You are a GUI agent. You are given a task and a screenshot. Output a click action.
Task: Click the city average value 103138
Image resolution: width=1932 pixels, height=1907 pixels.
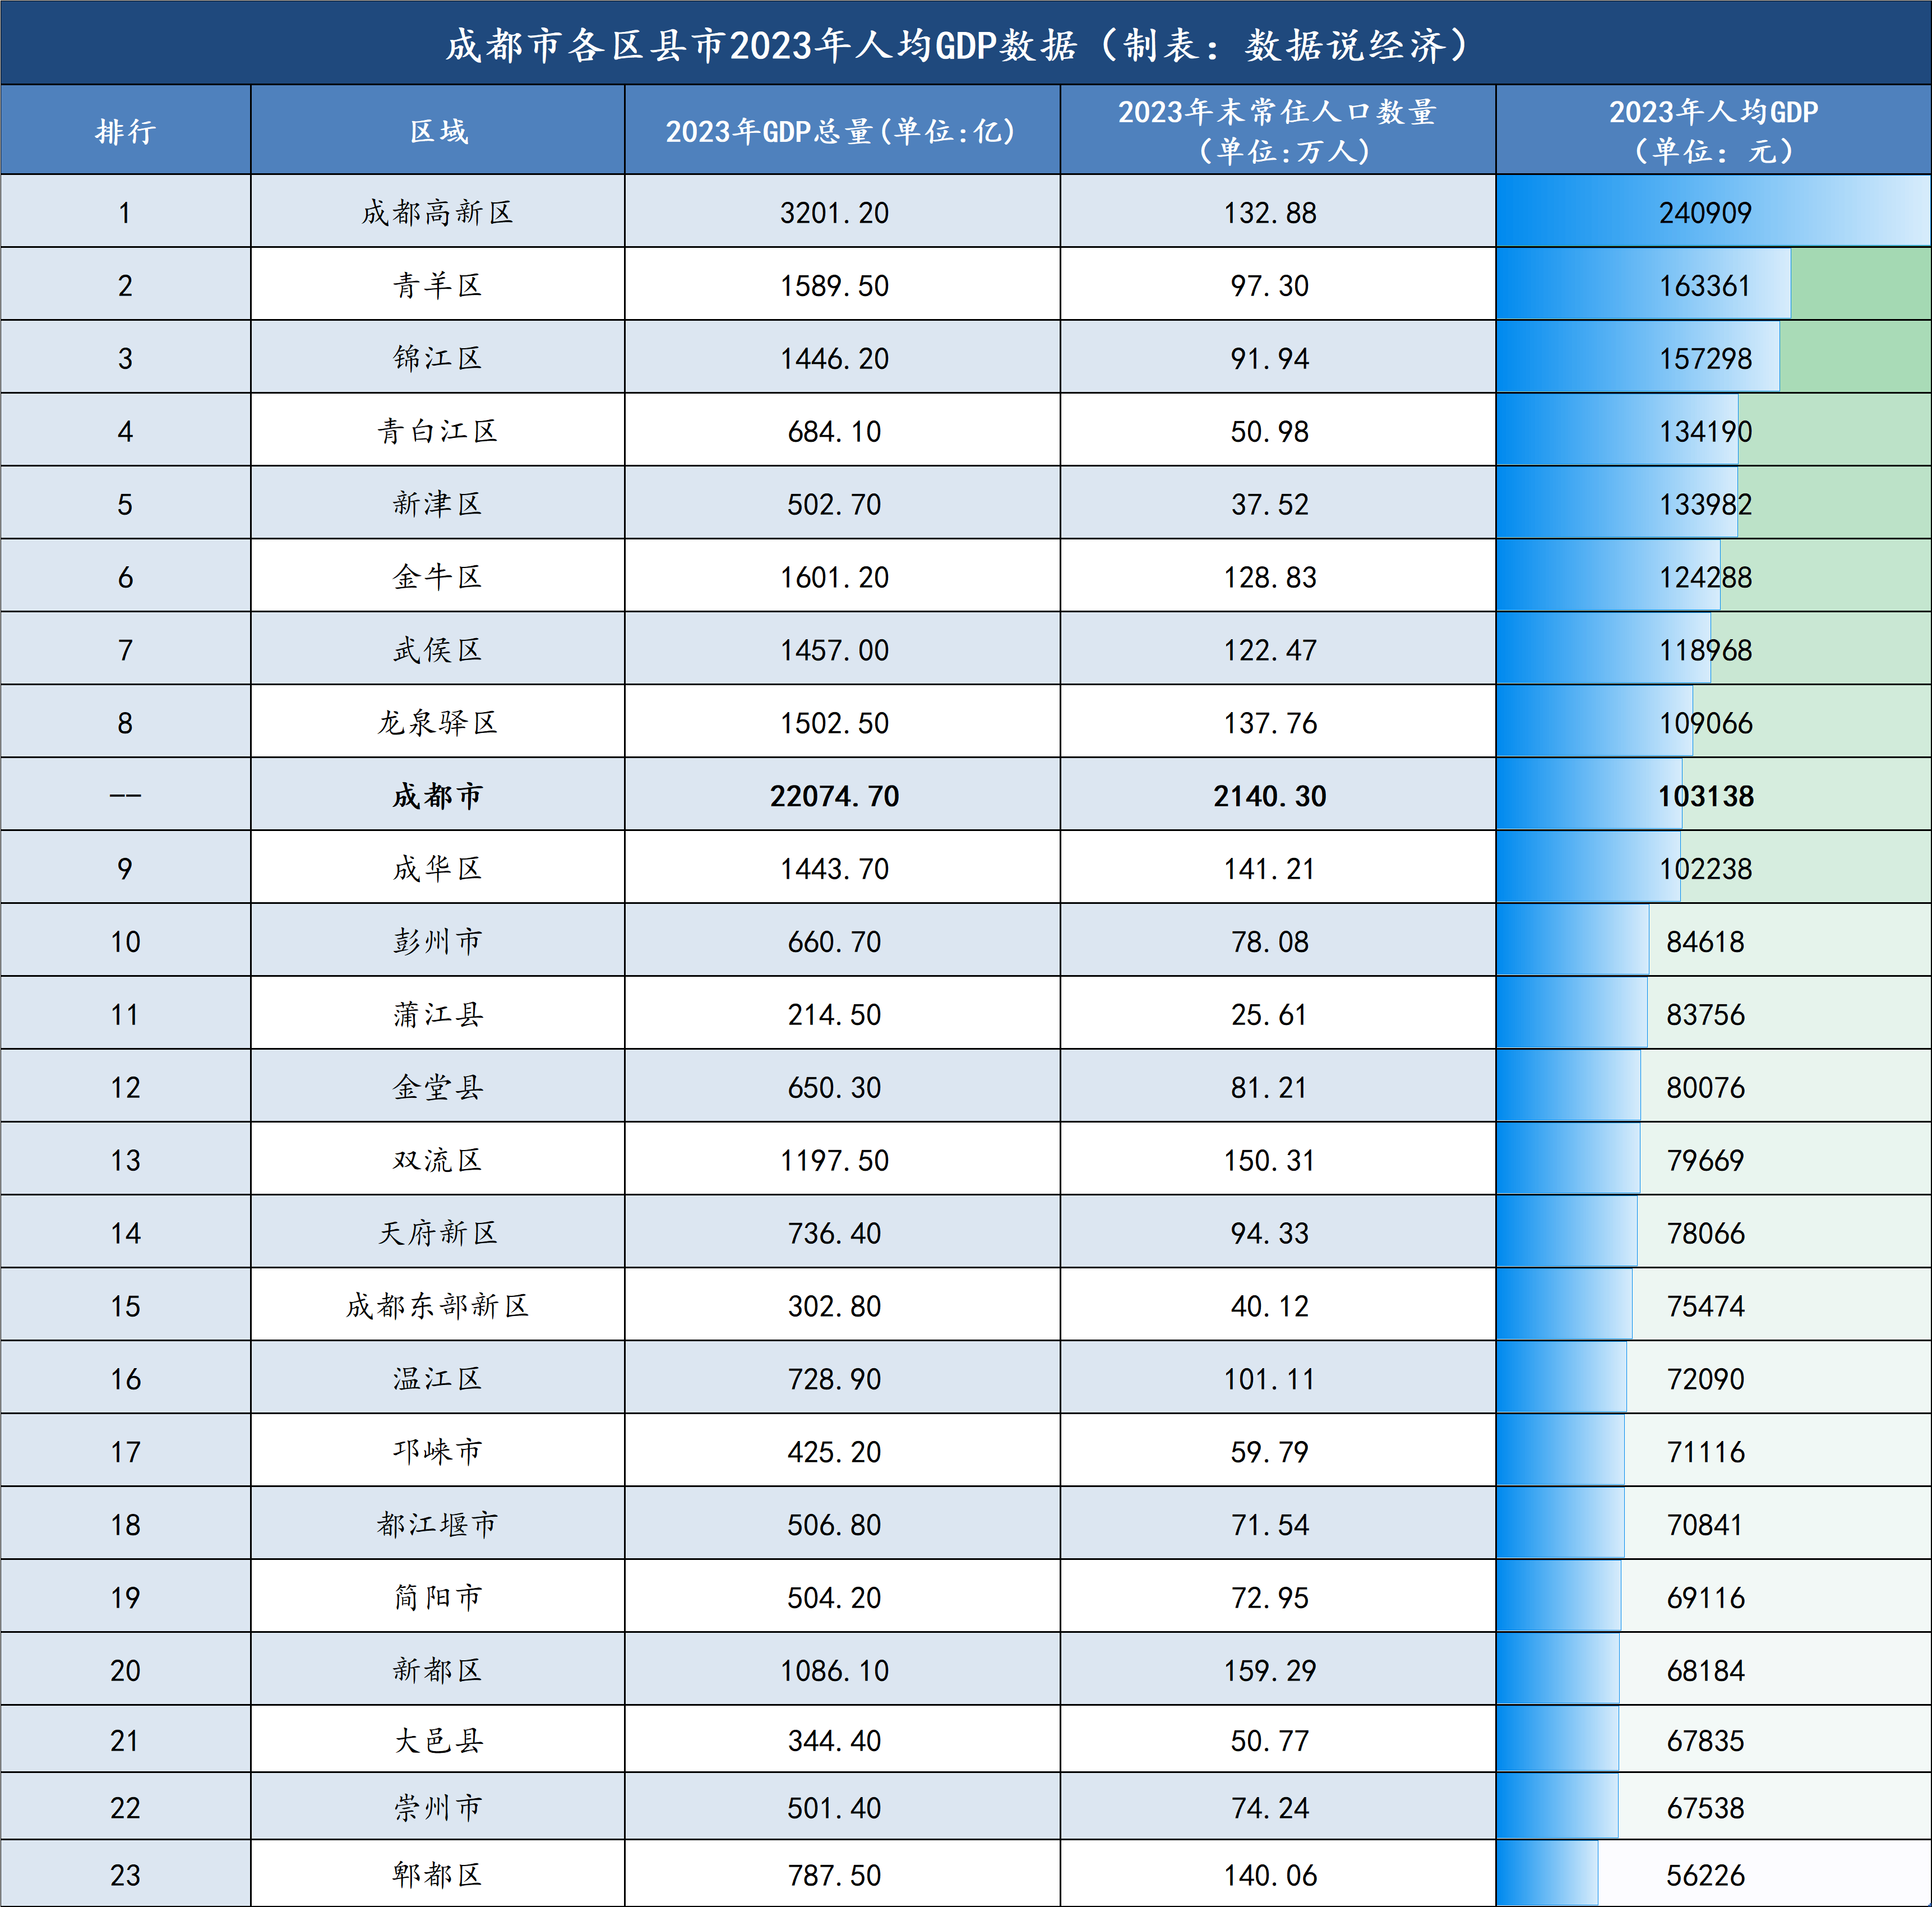click(x=1705, y=797)
